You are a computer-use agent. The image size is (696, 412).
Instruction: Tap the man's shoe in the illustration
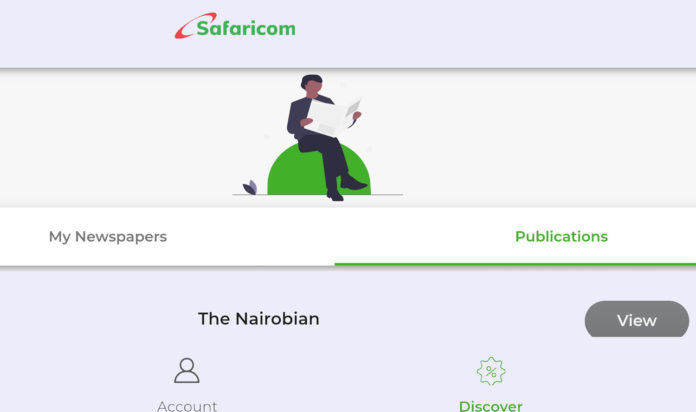353,183
